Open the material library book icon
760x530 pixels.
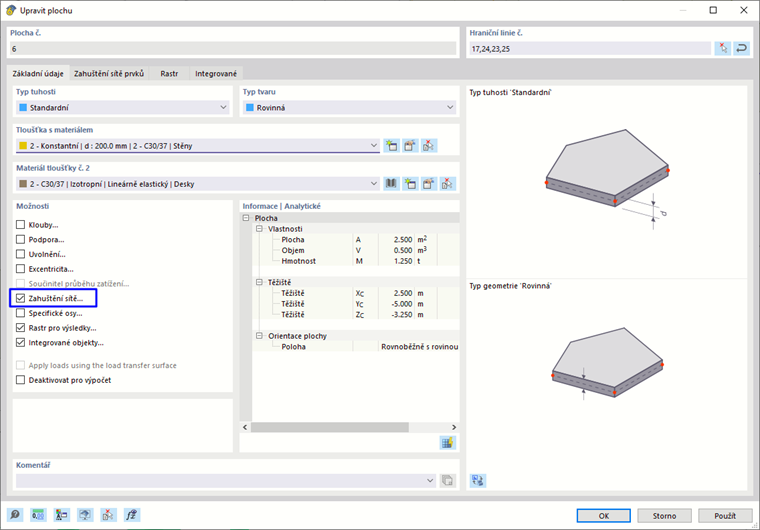391,184
